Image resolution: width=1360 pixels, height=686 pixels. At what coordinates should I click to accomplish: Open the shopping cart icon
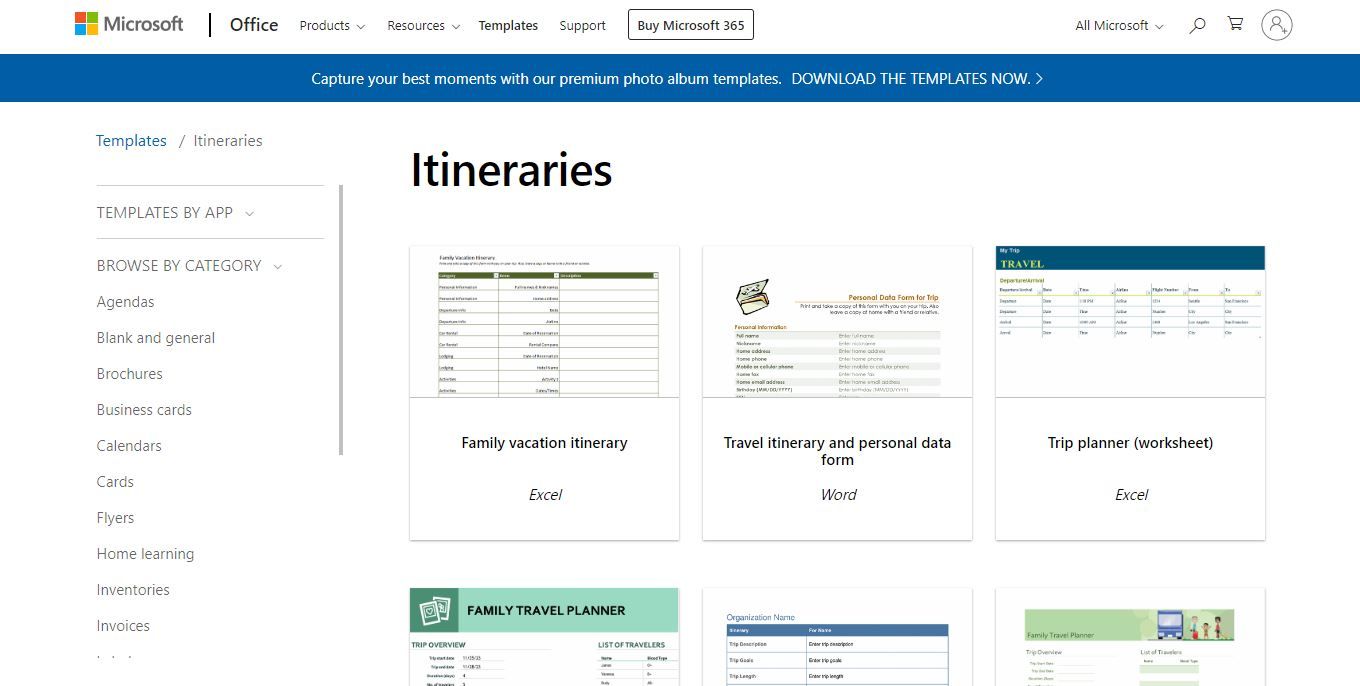coord(1236,24)
